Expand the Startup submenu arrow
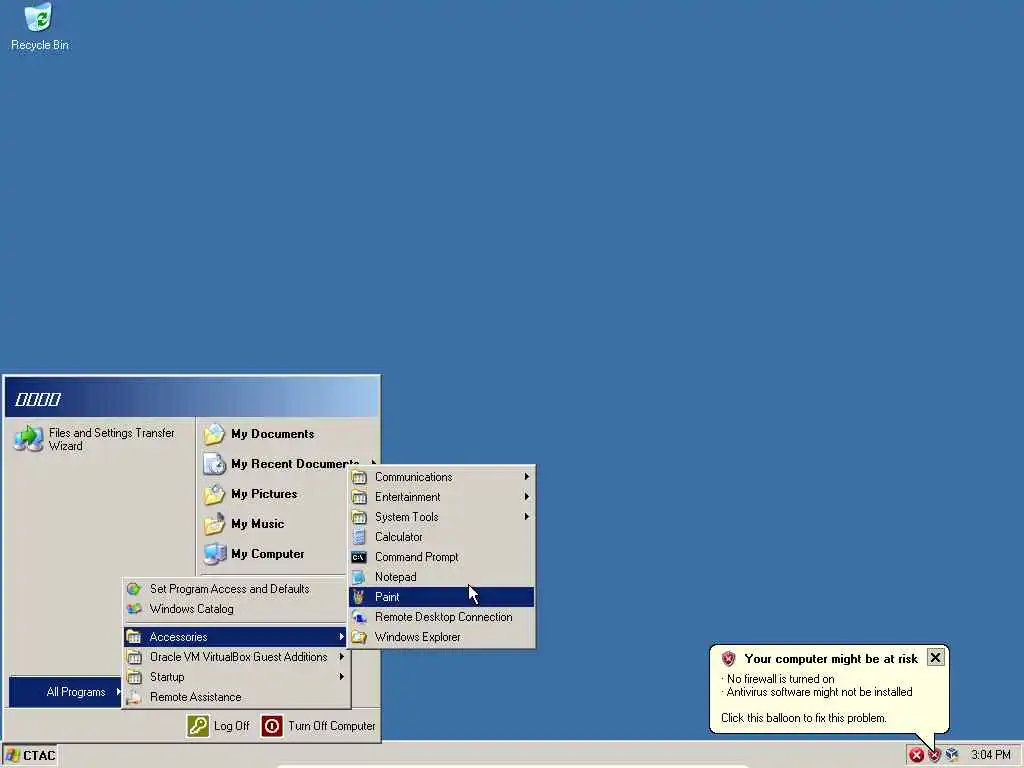 point(341,677)
